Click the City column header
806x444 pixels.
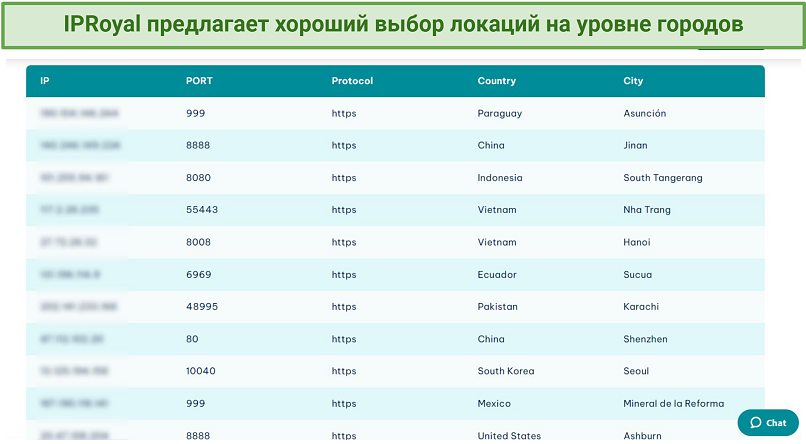(x=633, y=81)
